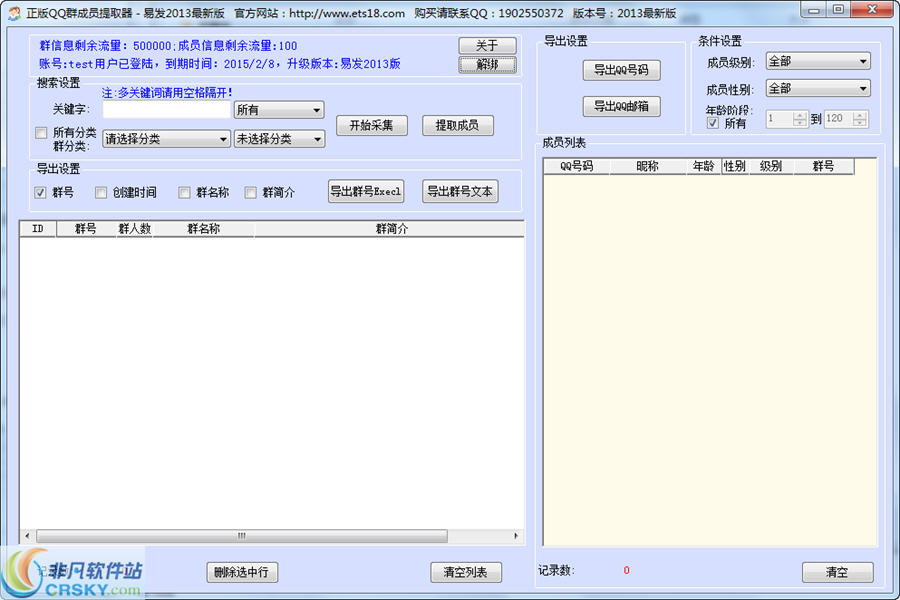The height and width of the screenshot is (600, 900).
Task: Click the 关于 button
Action: 487,45
